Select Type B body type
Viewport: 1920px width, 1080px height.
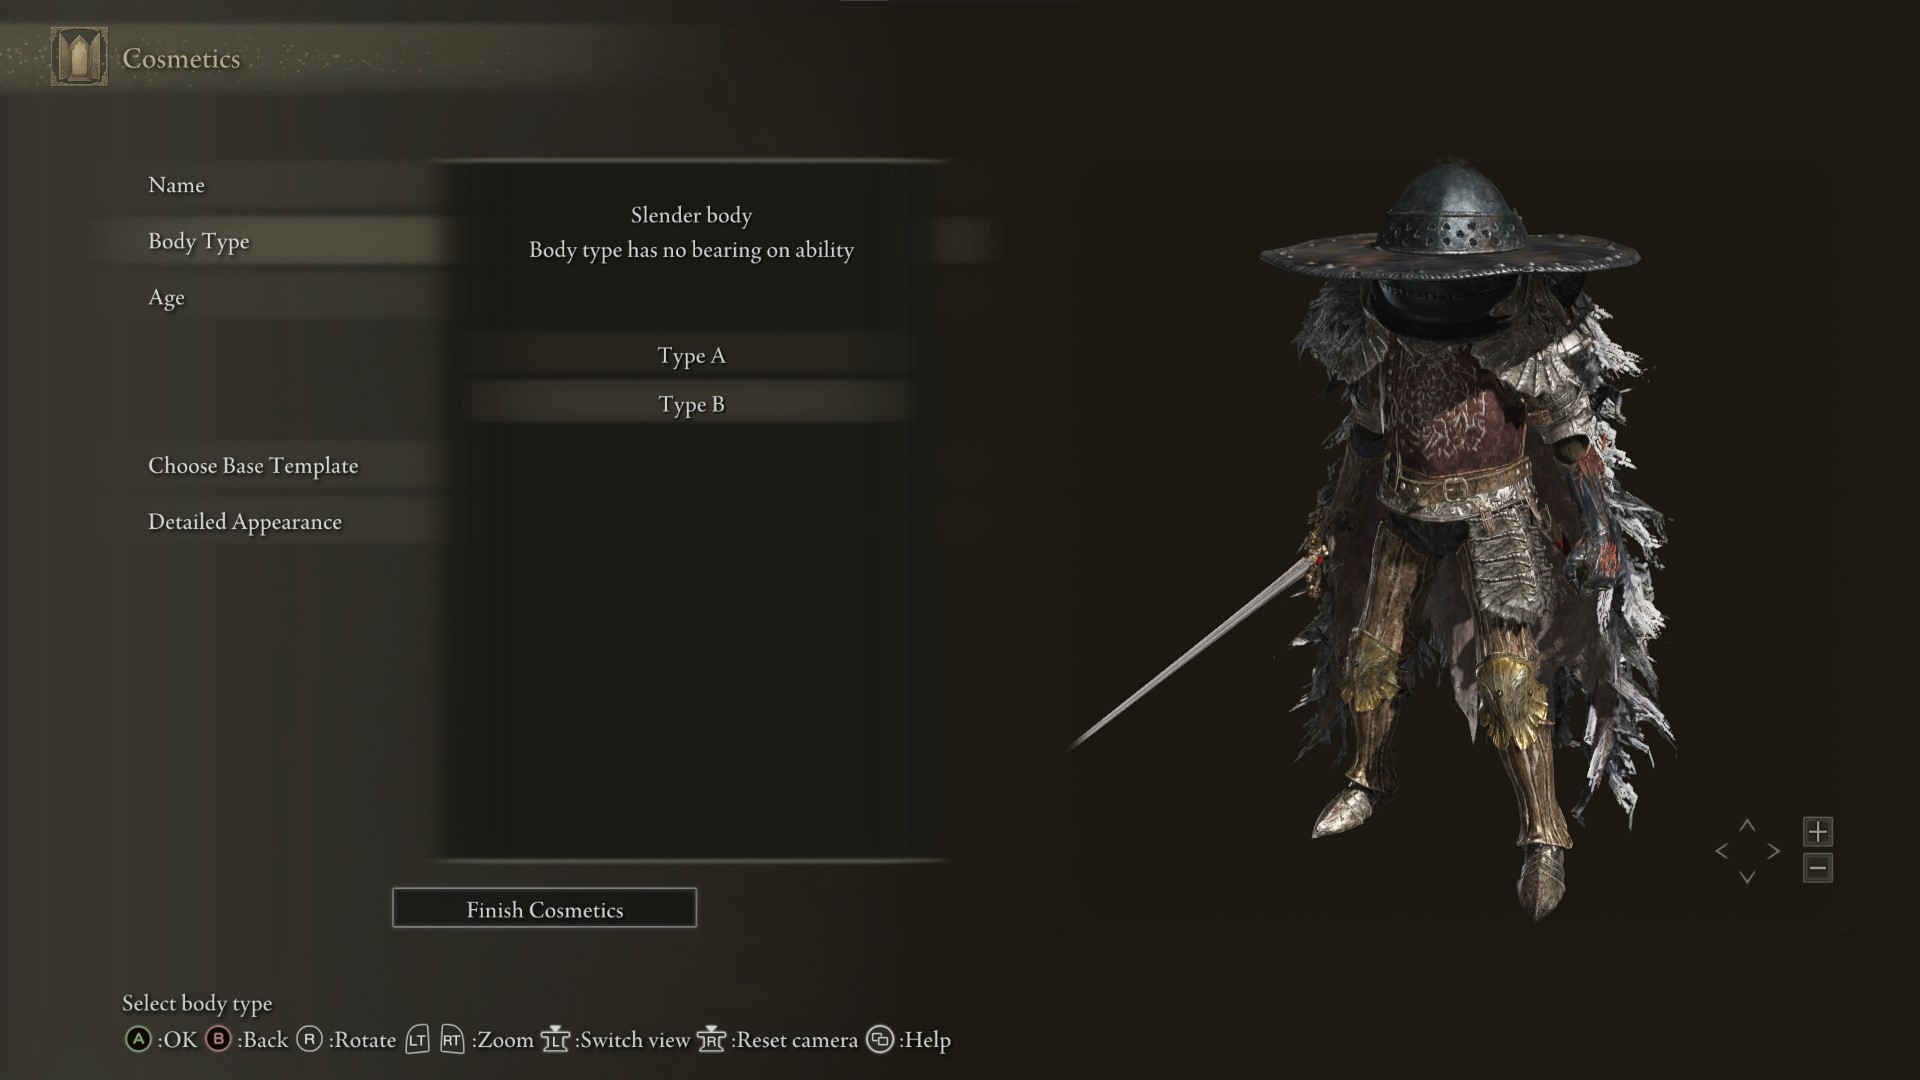coord(691,404)
